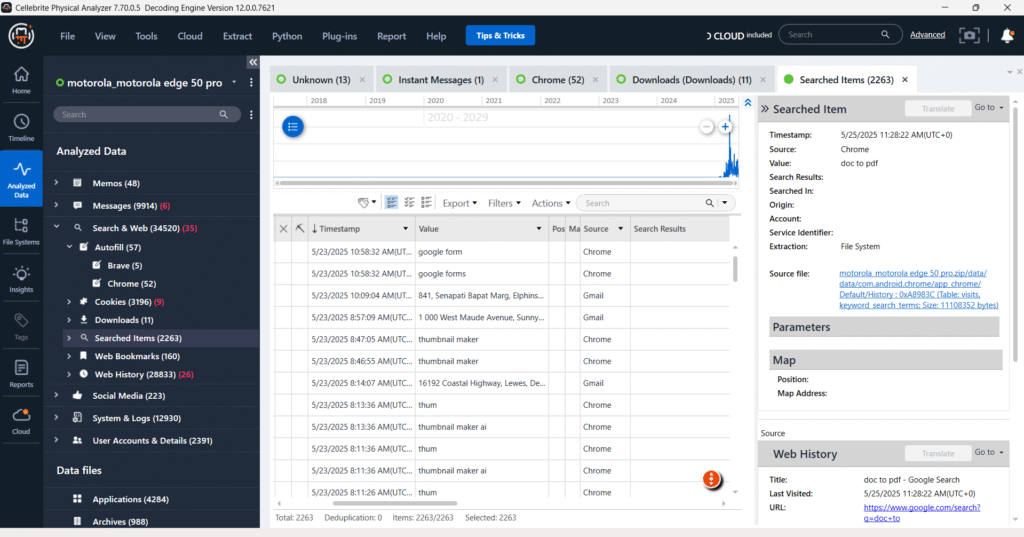Switch to the Downloads (Downloads) (11) tab
The height and width of the screenshot is (537, 1024).
click(692, 80)
